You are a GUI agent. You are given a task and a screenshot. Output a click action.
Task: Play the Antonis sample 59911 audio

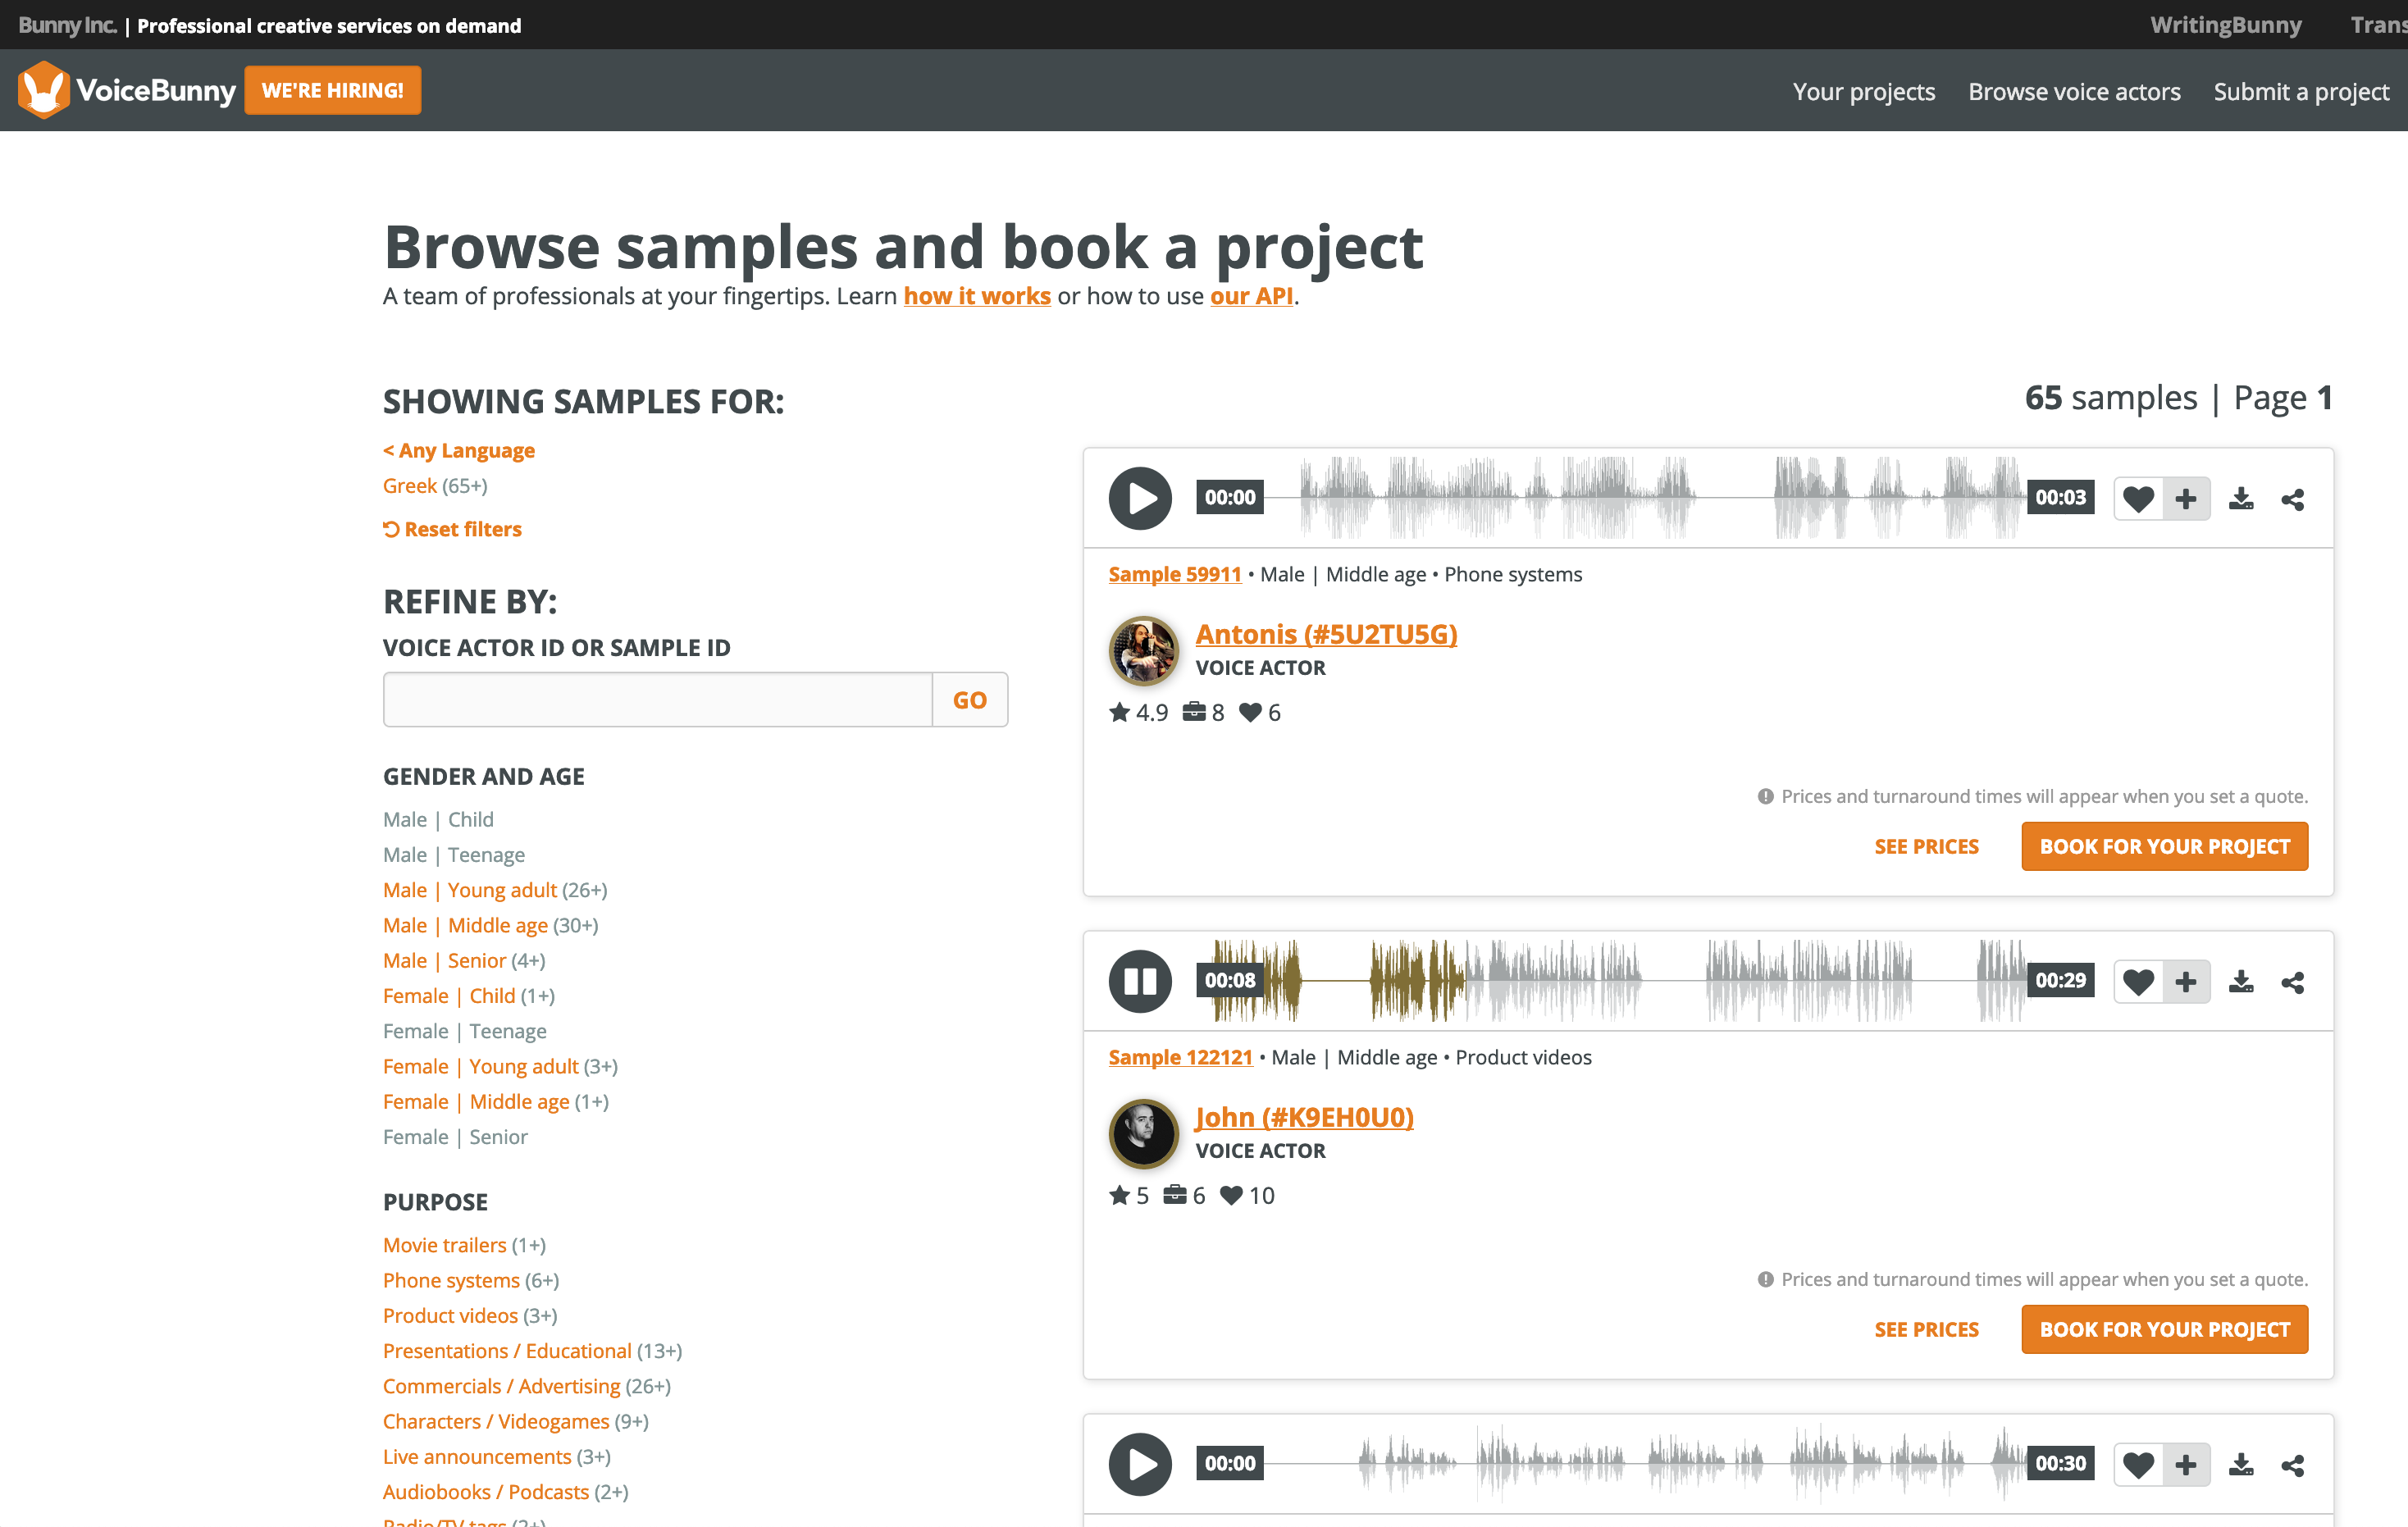(1139, 498)
